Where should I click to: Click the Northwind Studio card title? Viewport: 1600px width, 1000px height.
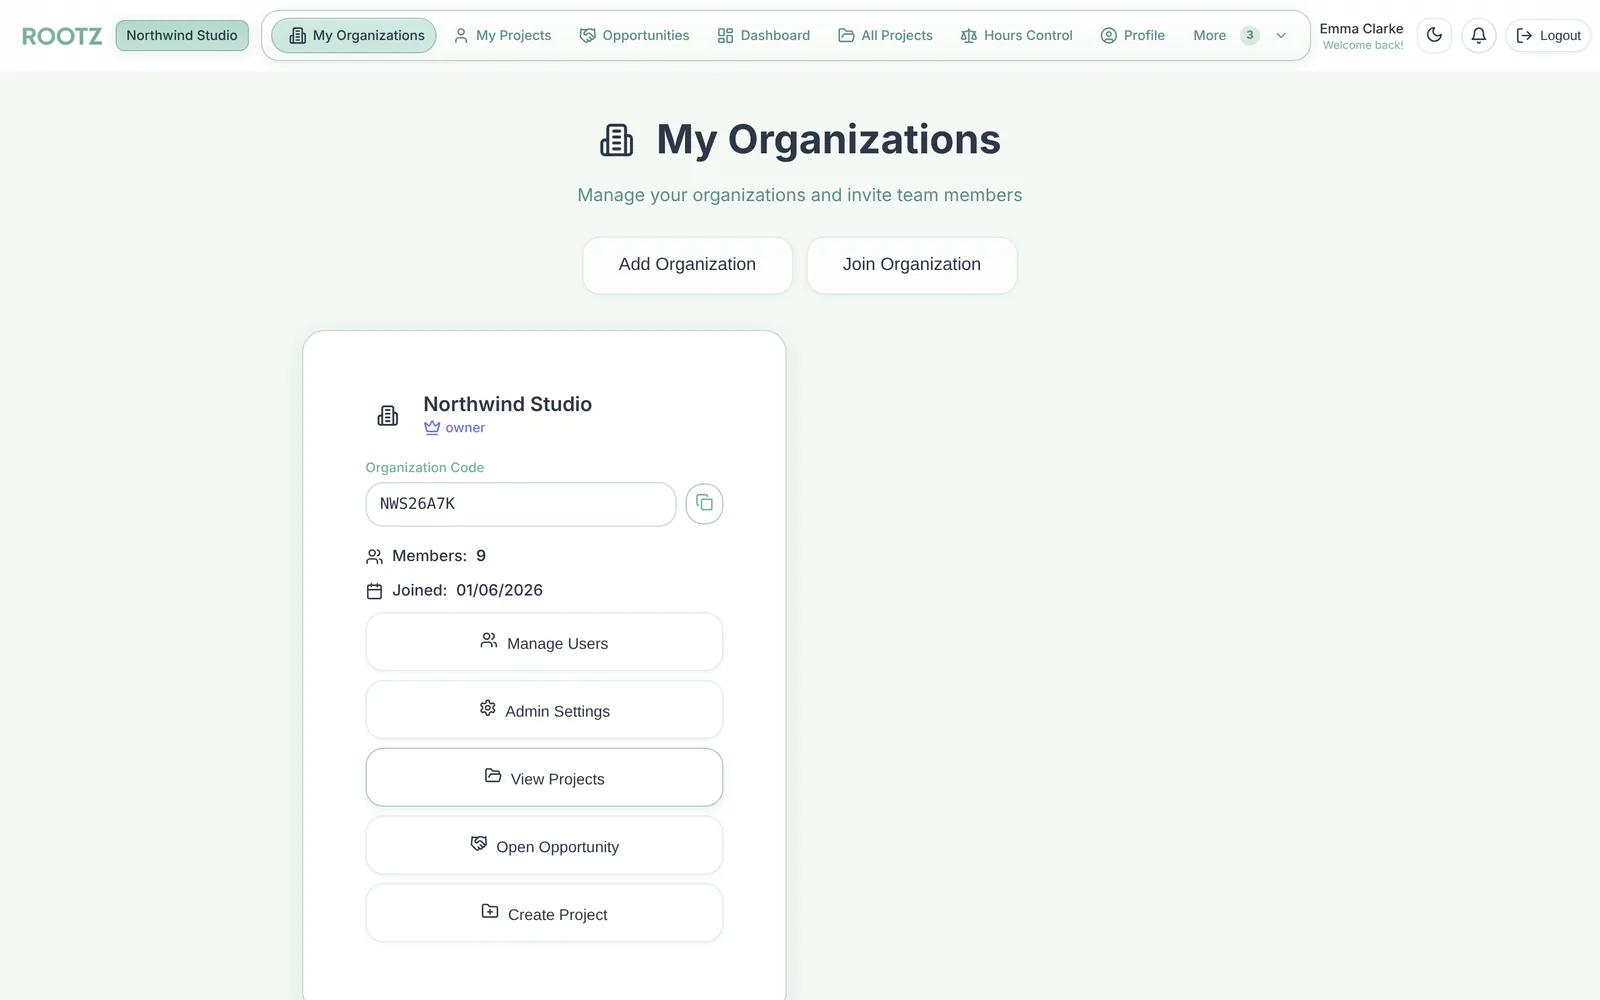click(508, 404)
